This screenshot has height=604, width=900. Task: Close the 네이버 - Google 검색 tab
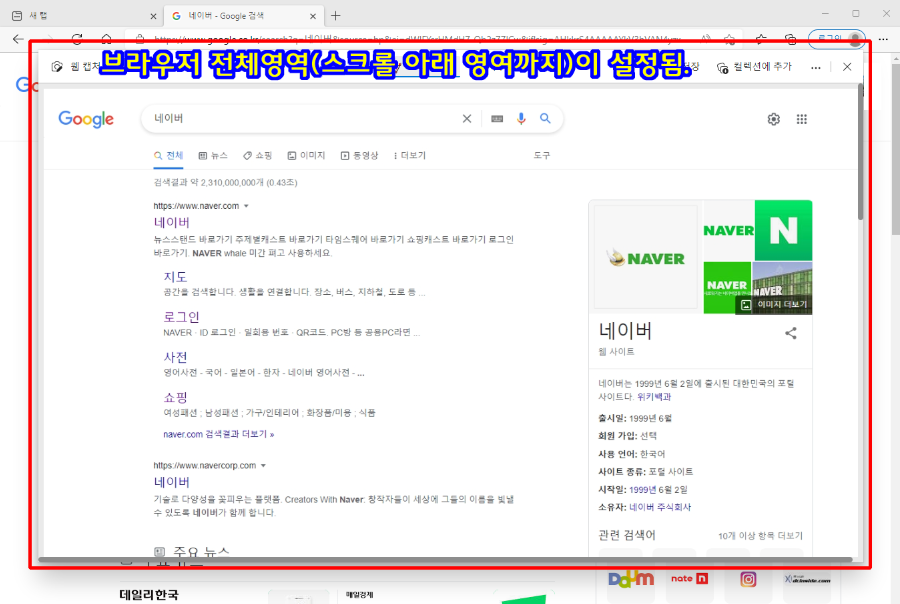coord(313,16)
